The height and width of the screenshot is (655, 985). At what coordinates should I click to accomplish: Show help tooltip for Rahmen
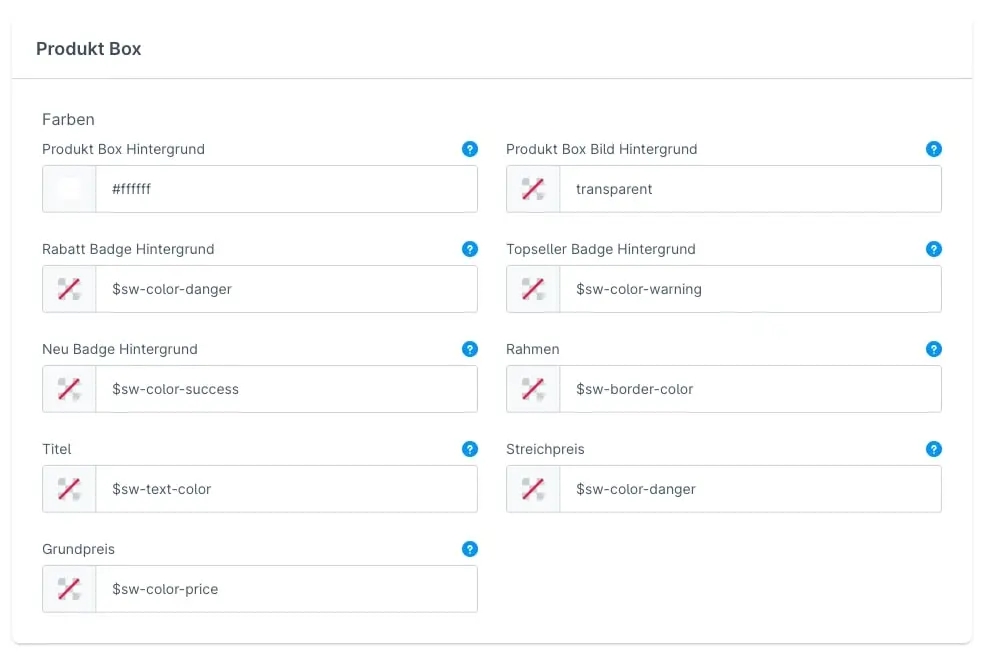point(934,349)
